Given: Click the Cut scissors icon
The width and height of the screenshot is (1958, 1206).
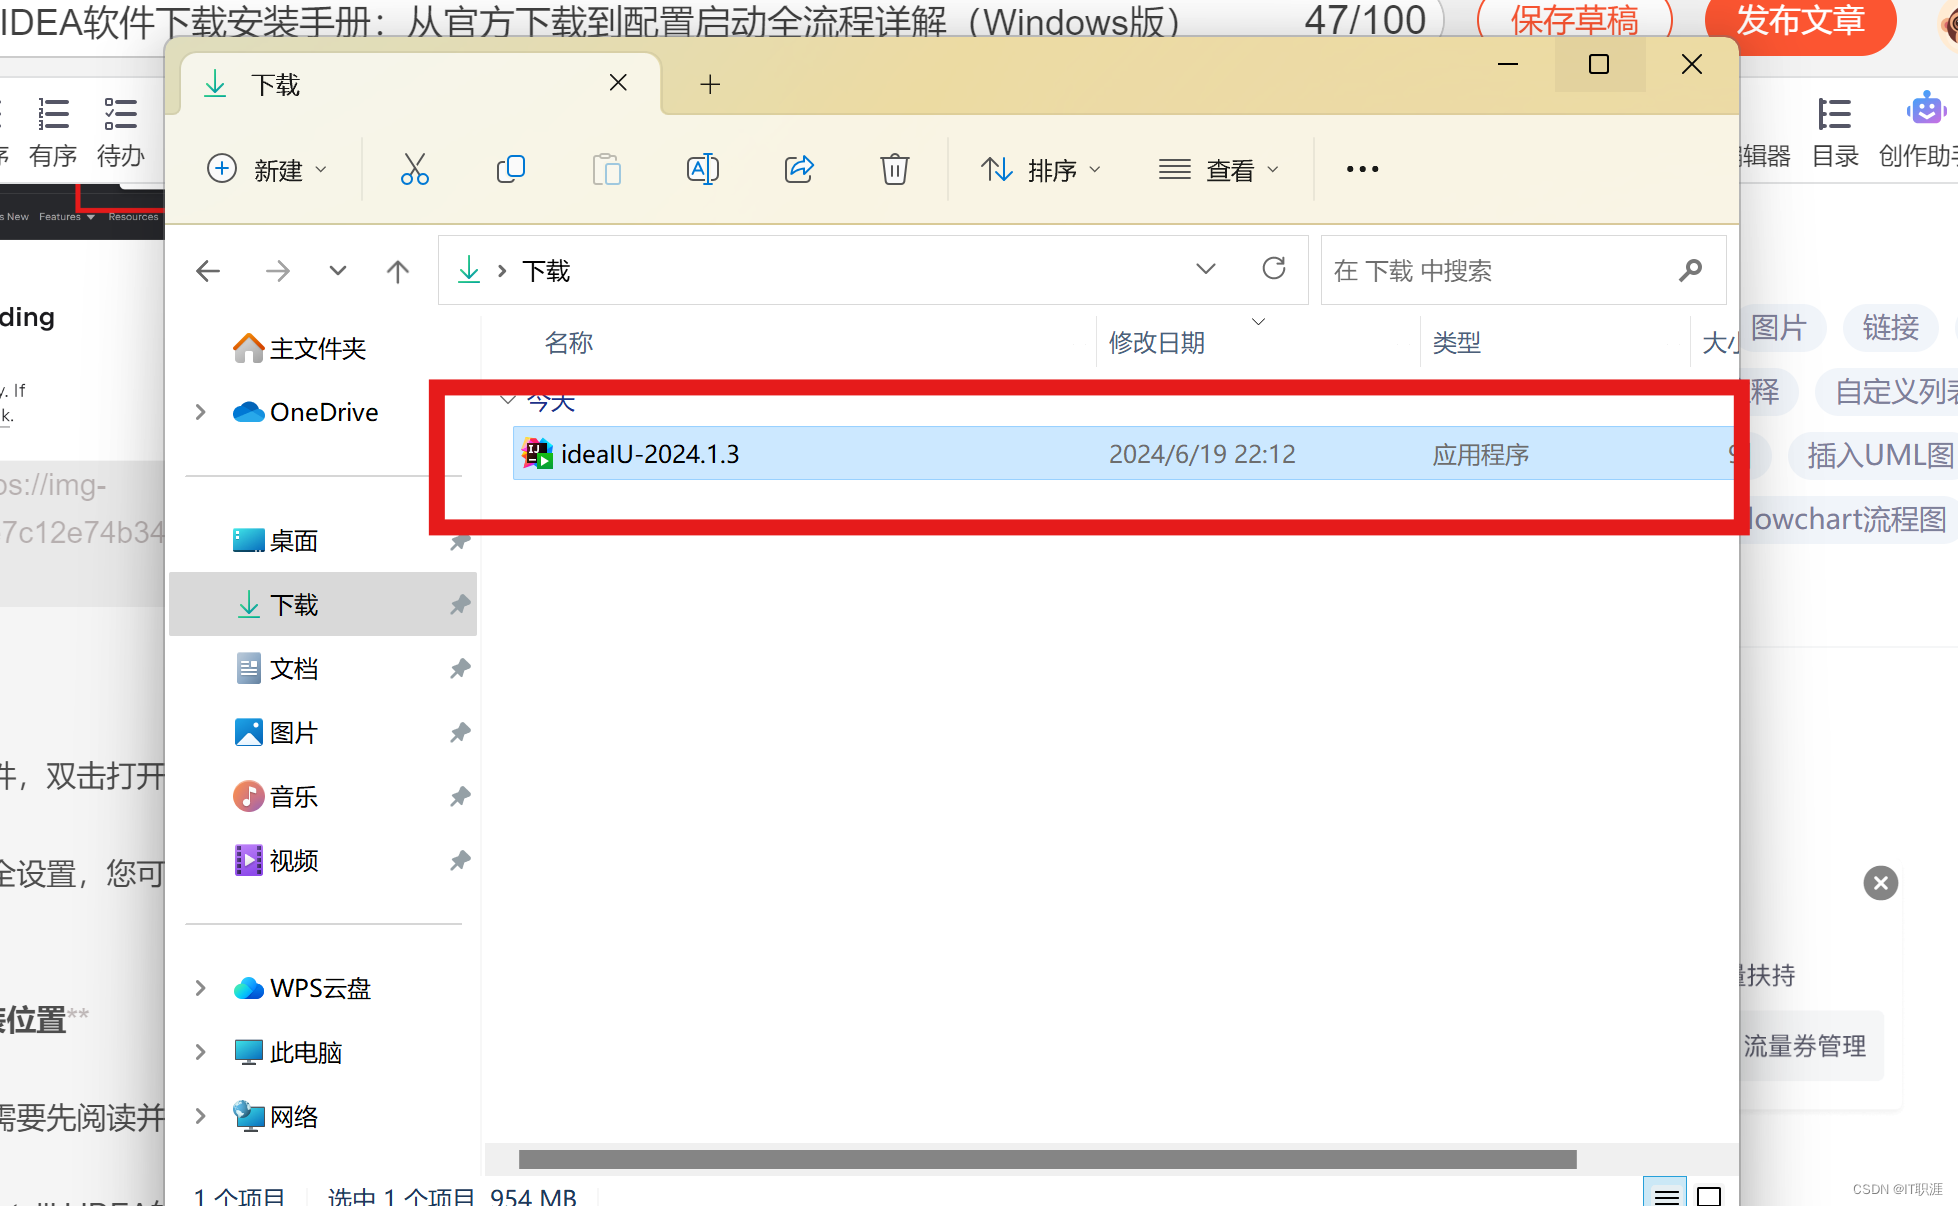Looking at the screenshot, I should point(414,169).
